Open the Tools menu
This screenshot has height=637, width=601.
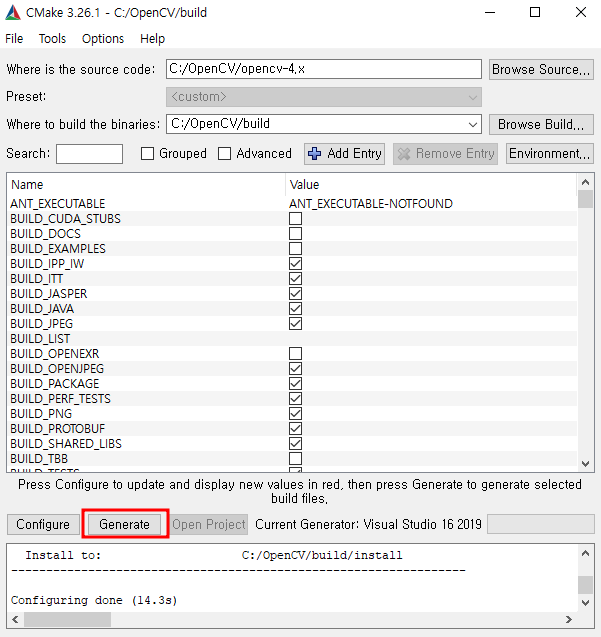pos(52,39)
